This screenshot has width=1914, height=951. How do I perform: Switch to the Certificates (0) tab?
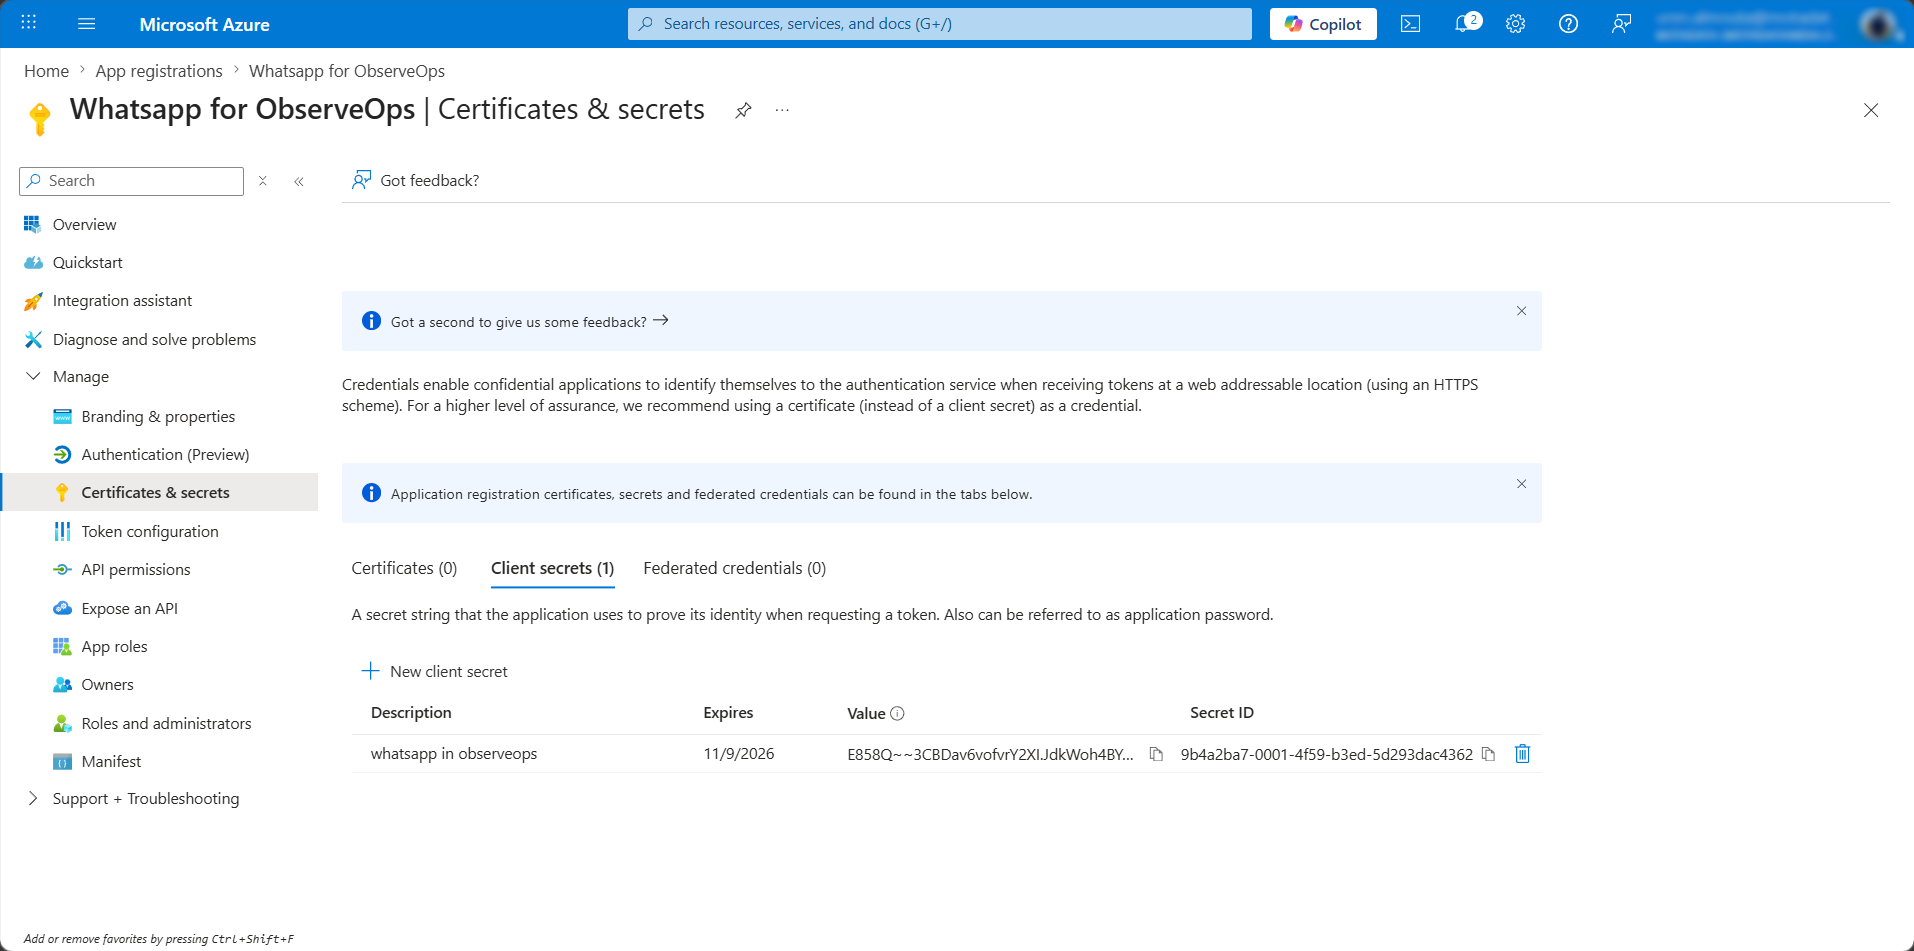tap(404, 568)
